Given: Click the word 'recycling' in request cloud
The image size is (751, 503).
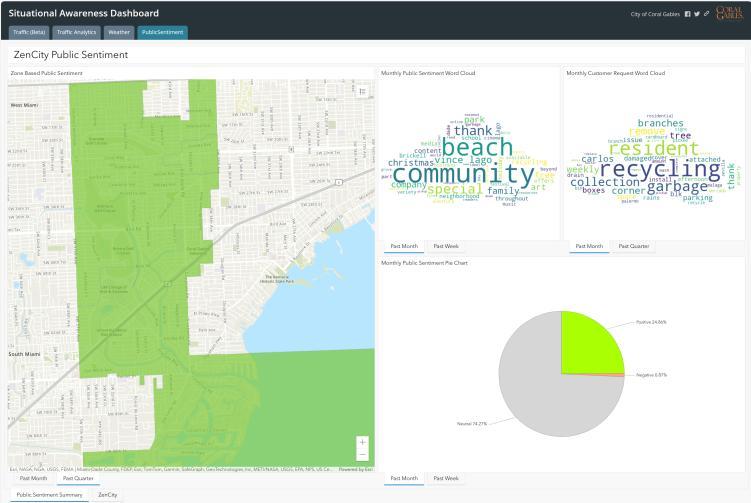Looking at the screenshot, I should click(660, 169).
